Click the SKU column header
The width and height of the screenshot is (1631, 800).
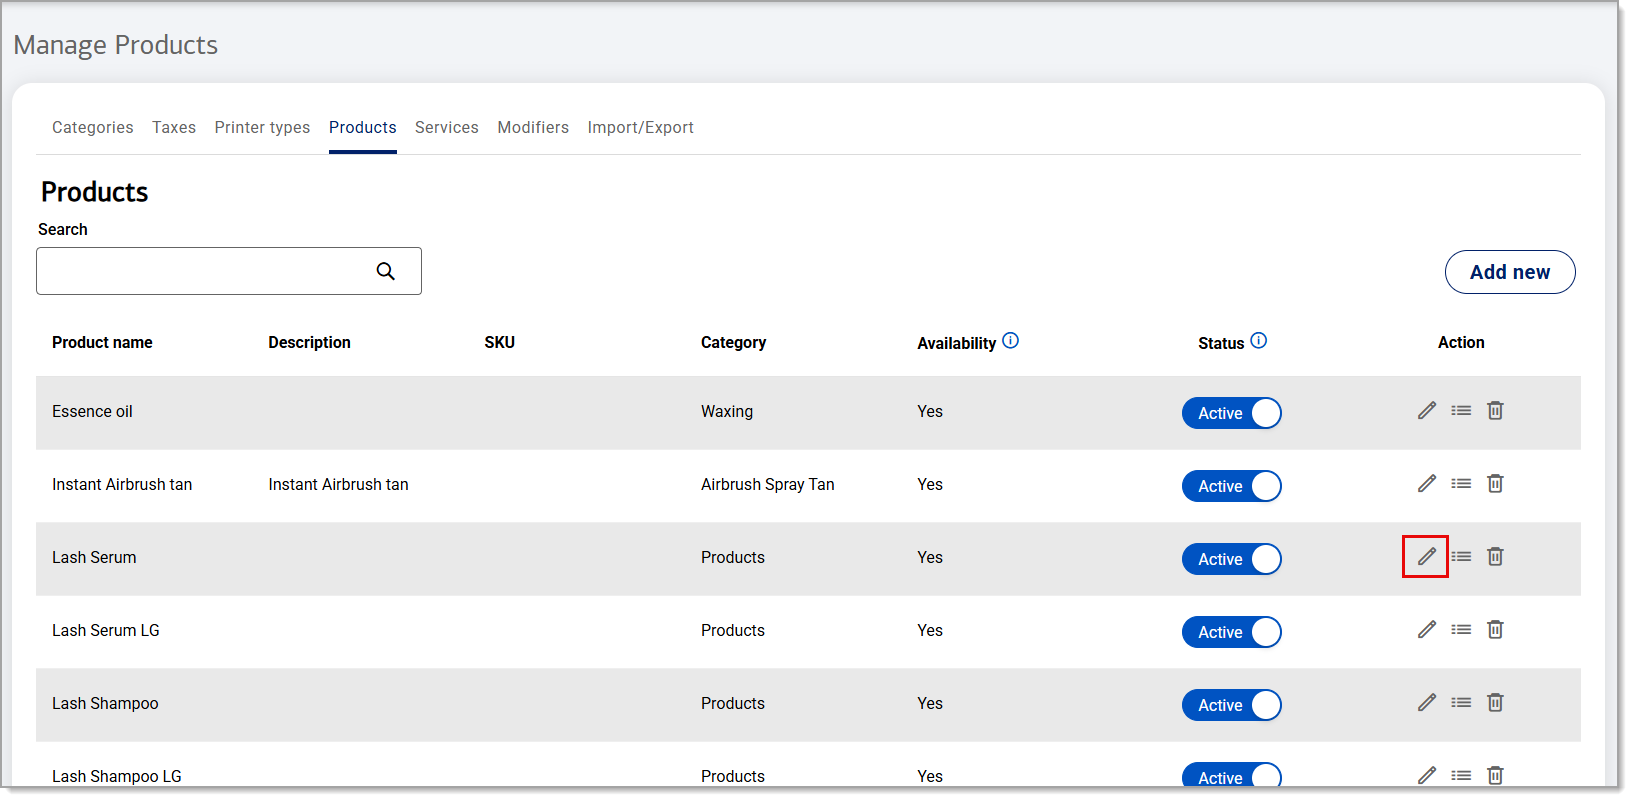[500, 342]
